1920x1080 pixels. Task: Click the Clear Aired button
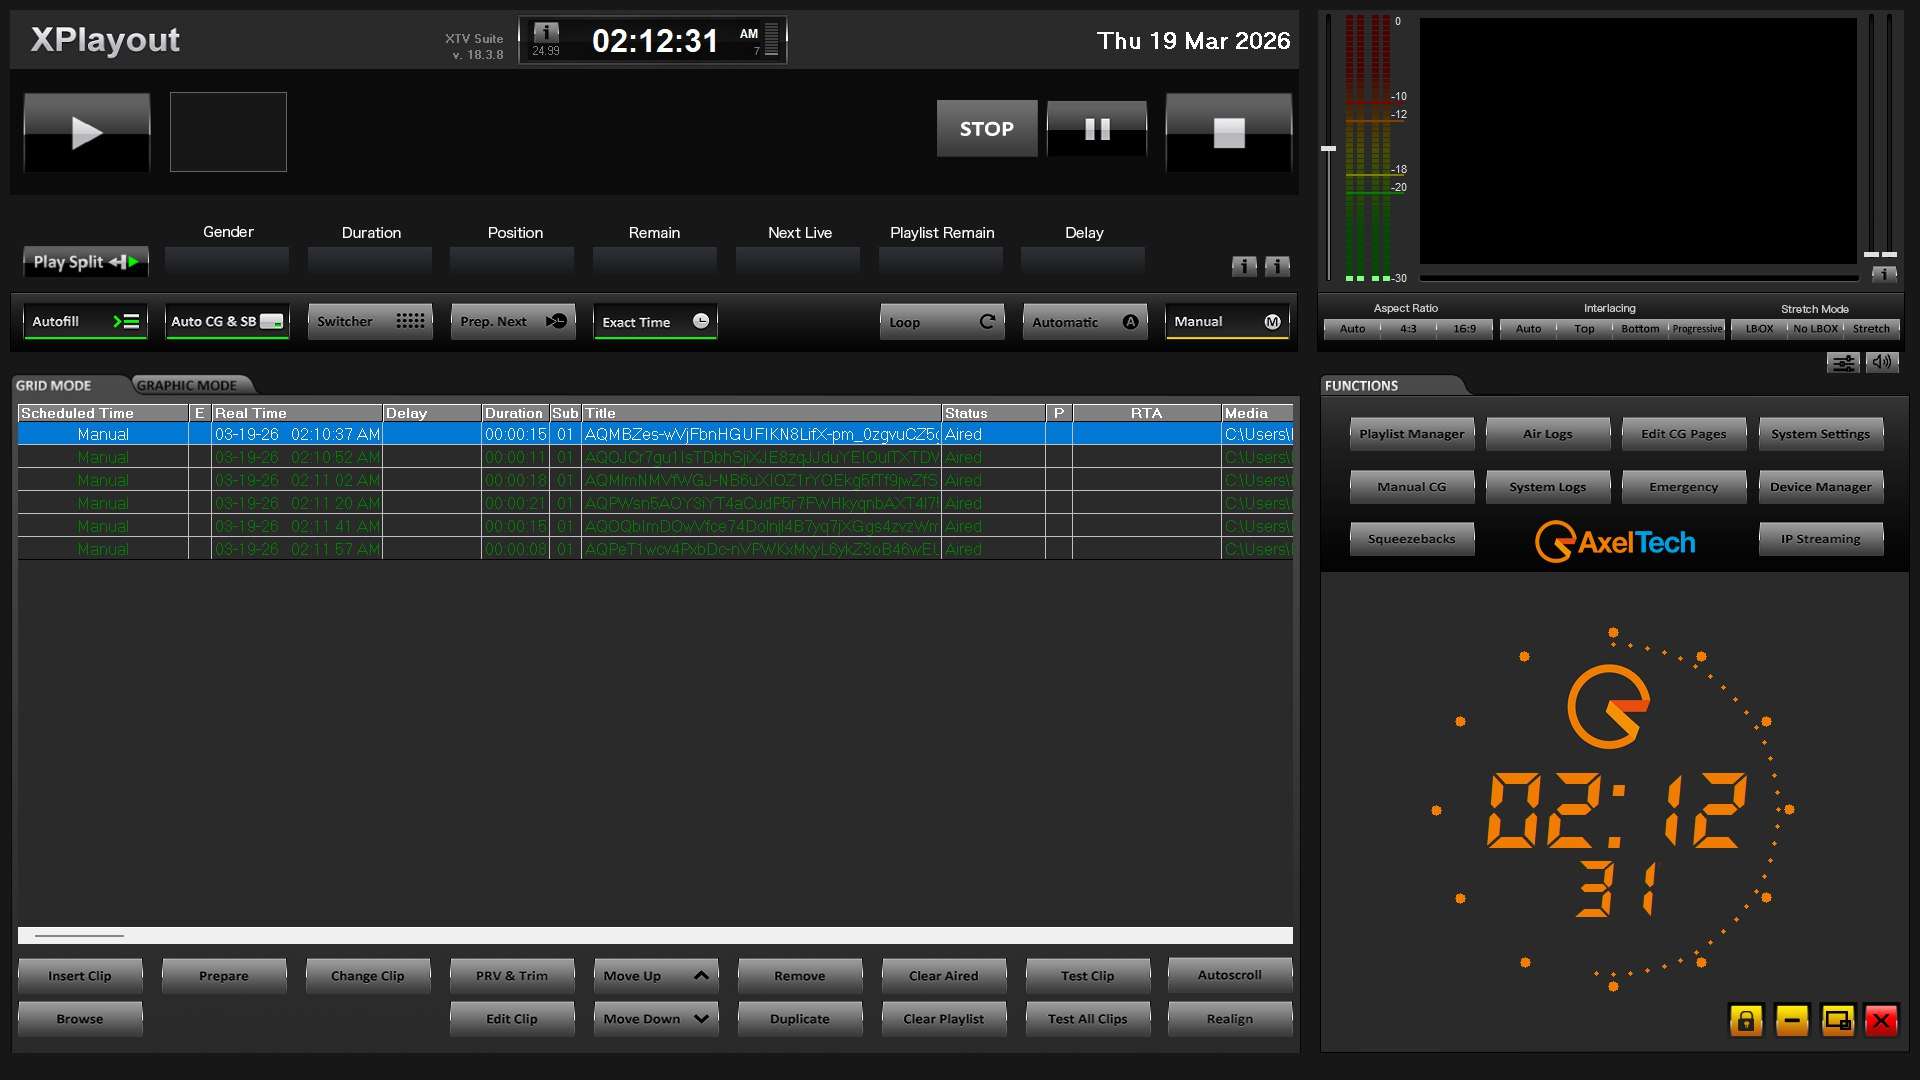[x=943, y=976]
